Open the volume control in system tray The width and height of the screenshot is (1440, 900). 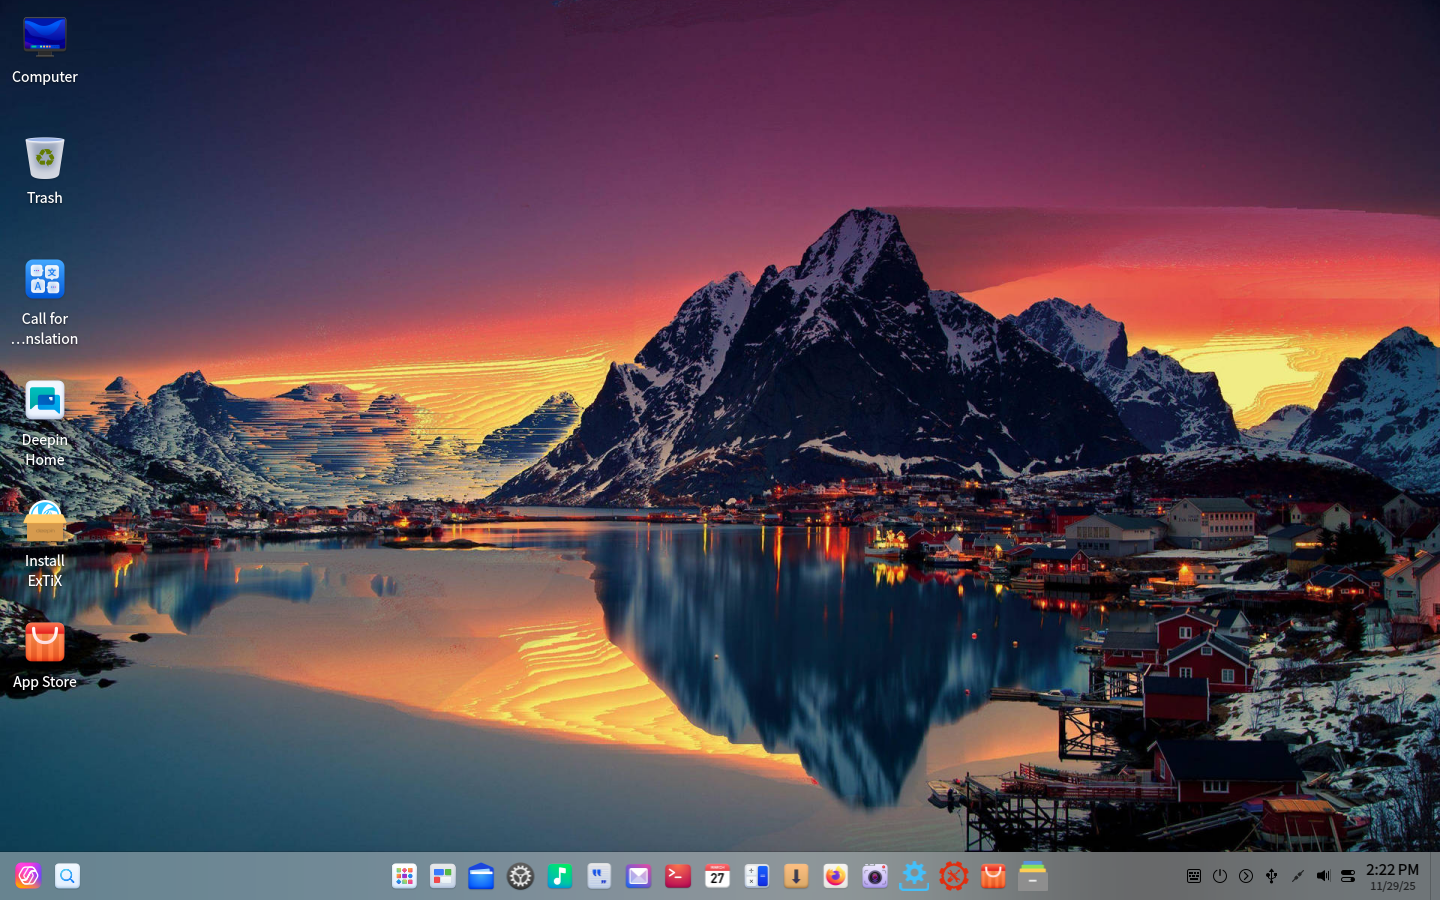tap(1323, 876)
